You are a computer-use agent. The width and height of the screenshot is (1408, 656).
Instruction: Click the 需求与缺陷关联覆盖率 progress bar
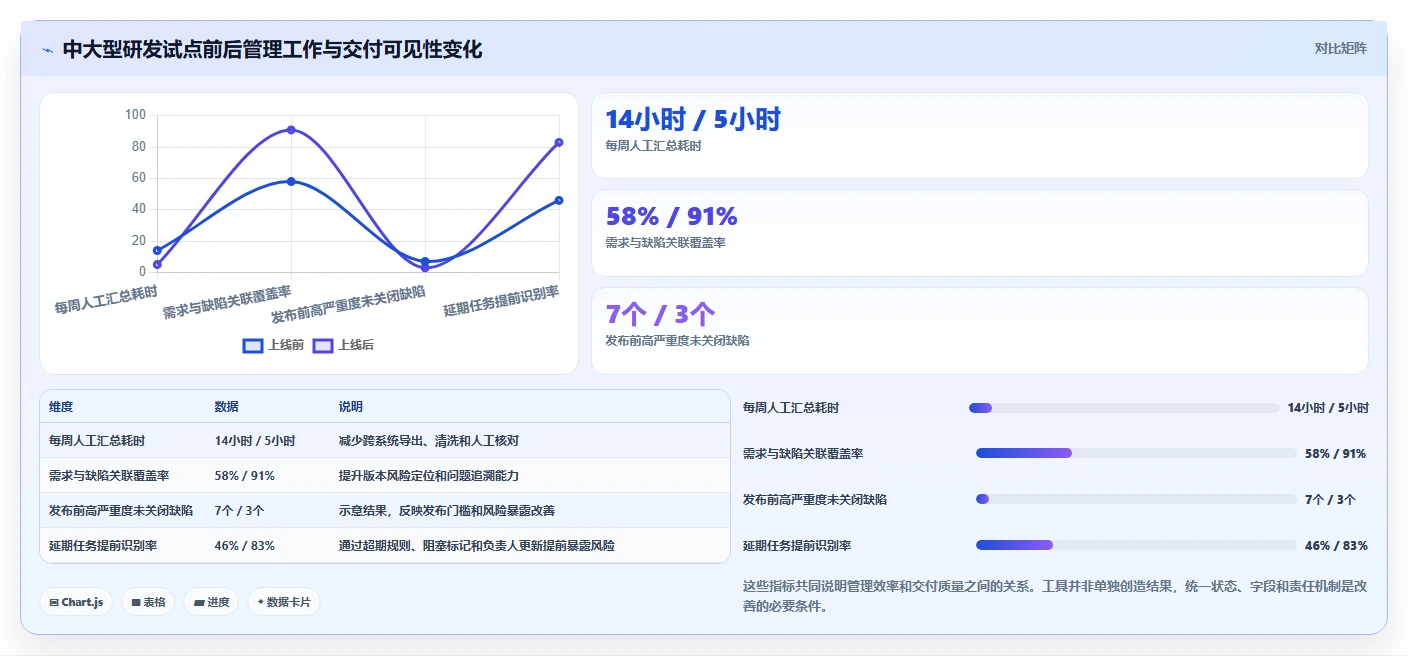[x=1136, y=454]
